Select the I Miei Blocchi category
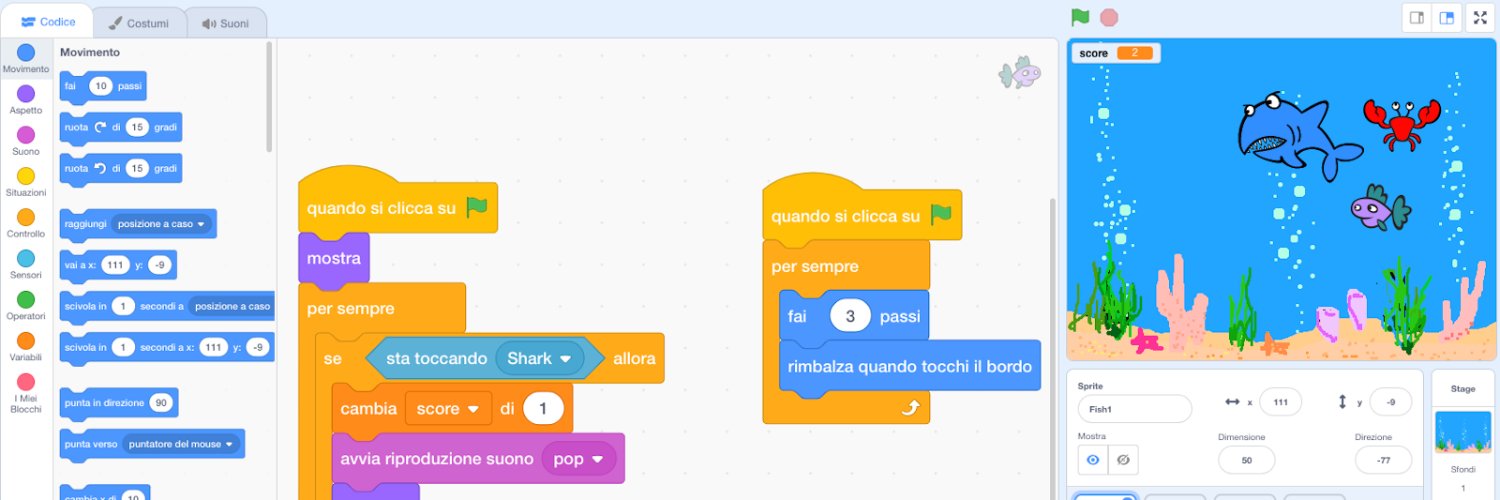Viewport: 1500px width, 500px height. [26, 393]
